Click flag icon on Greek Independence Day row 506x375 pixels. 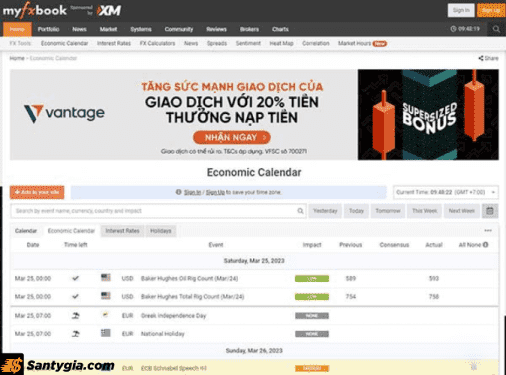point(106,314)
